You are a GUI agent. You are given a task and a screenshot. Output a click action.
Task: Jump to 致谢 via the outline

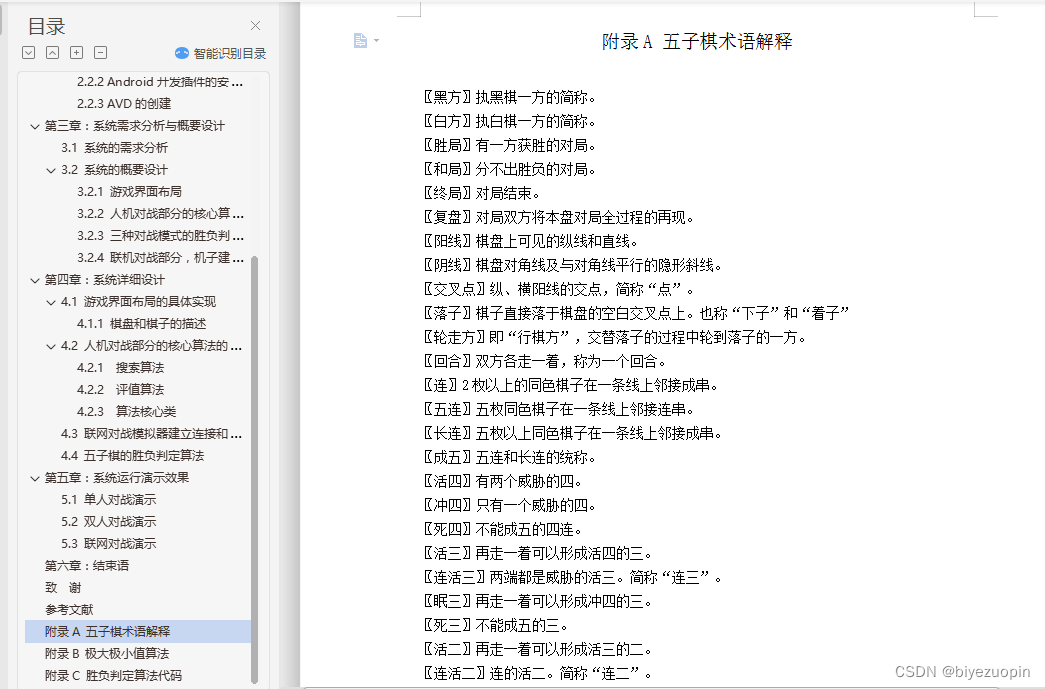click(x=63, y=587)
